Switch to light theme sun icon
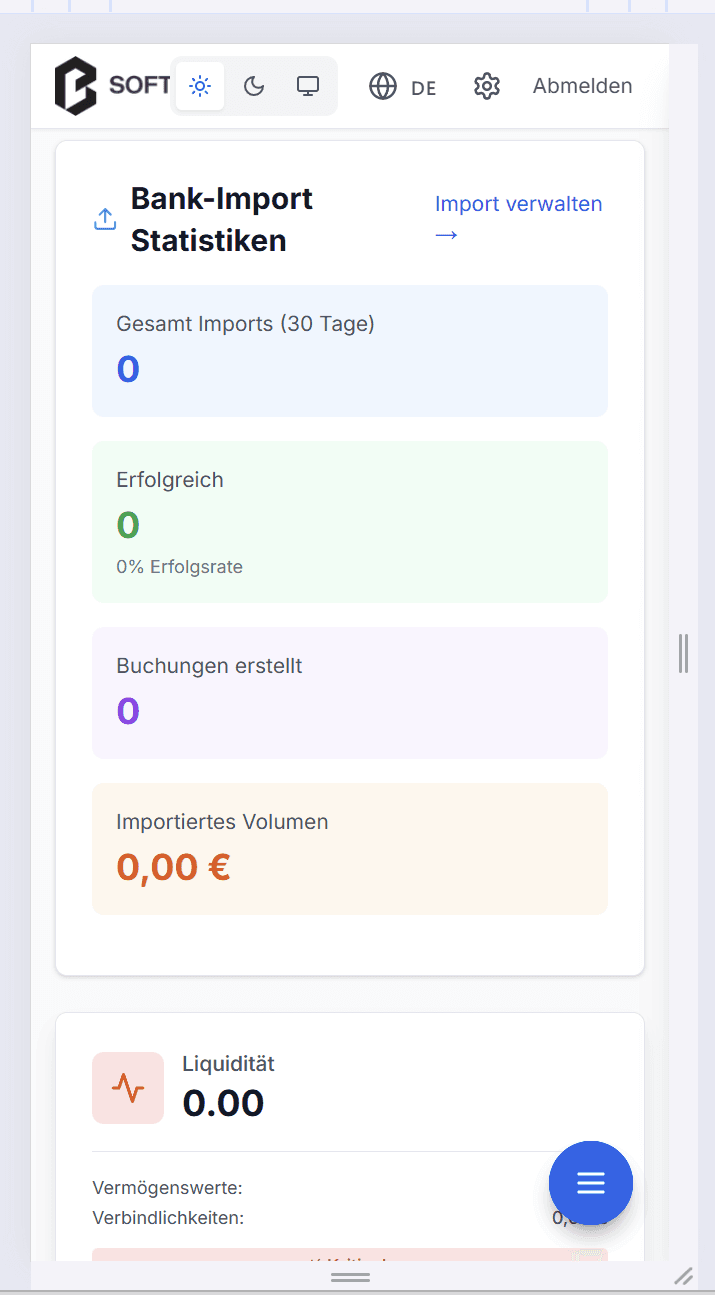Screen dimensions: 715x1295 tap(200, 86)
